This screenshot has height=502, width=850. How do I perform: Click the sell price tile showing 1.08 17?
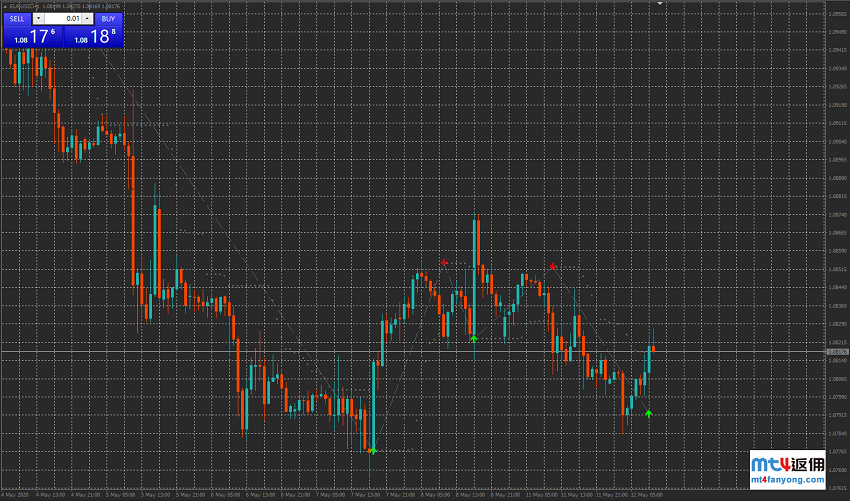(32, 37)
